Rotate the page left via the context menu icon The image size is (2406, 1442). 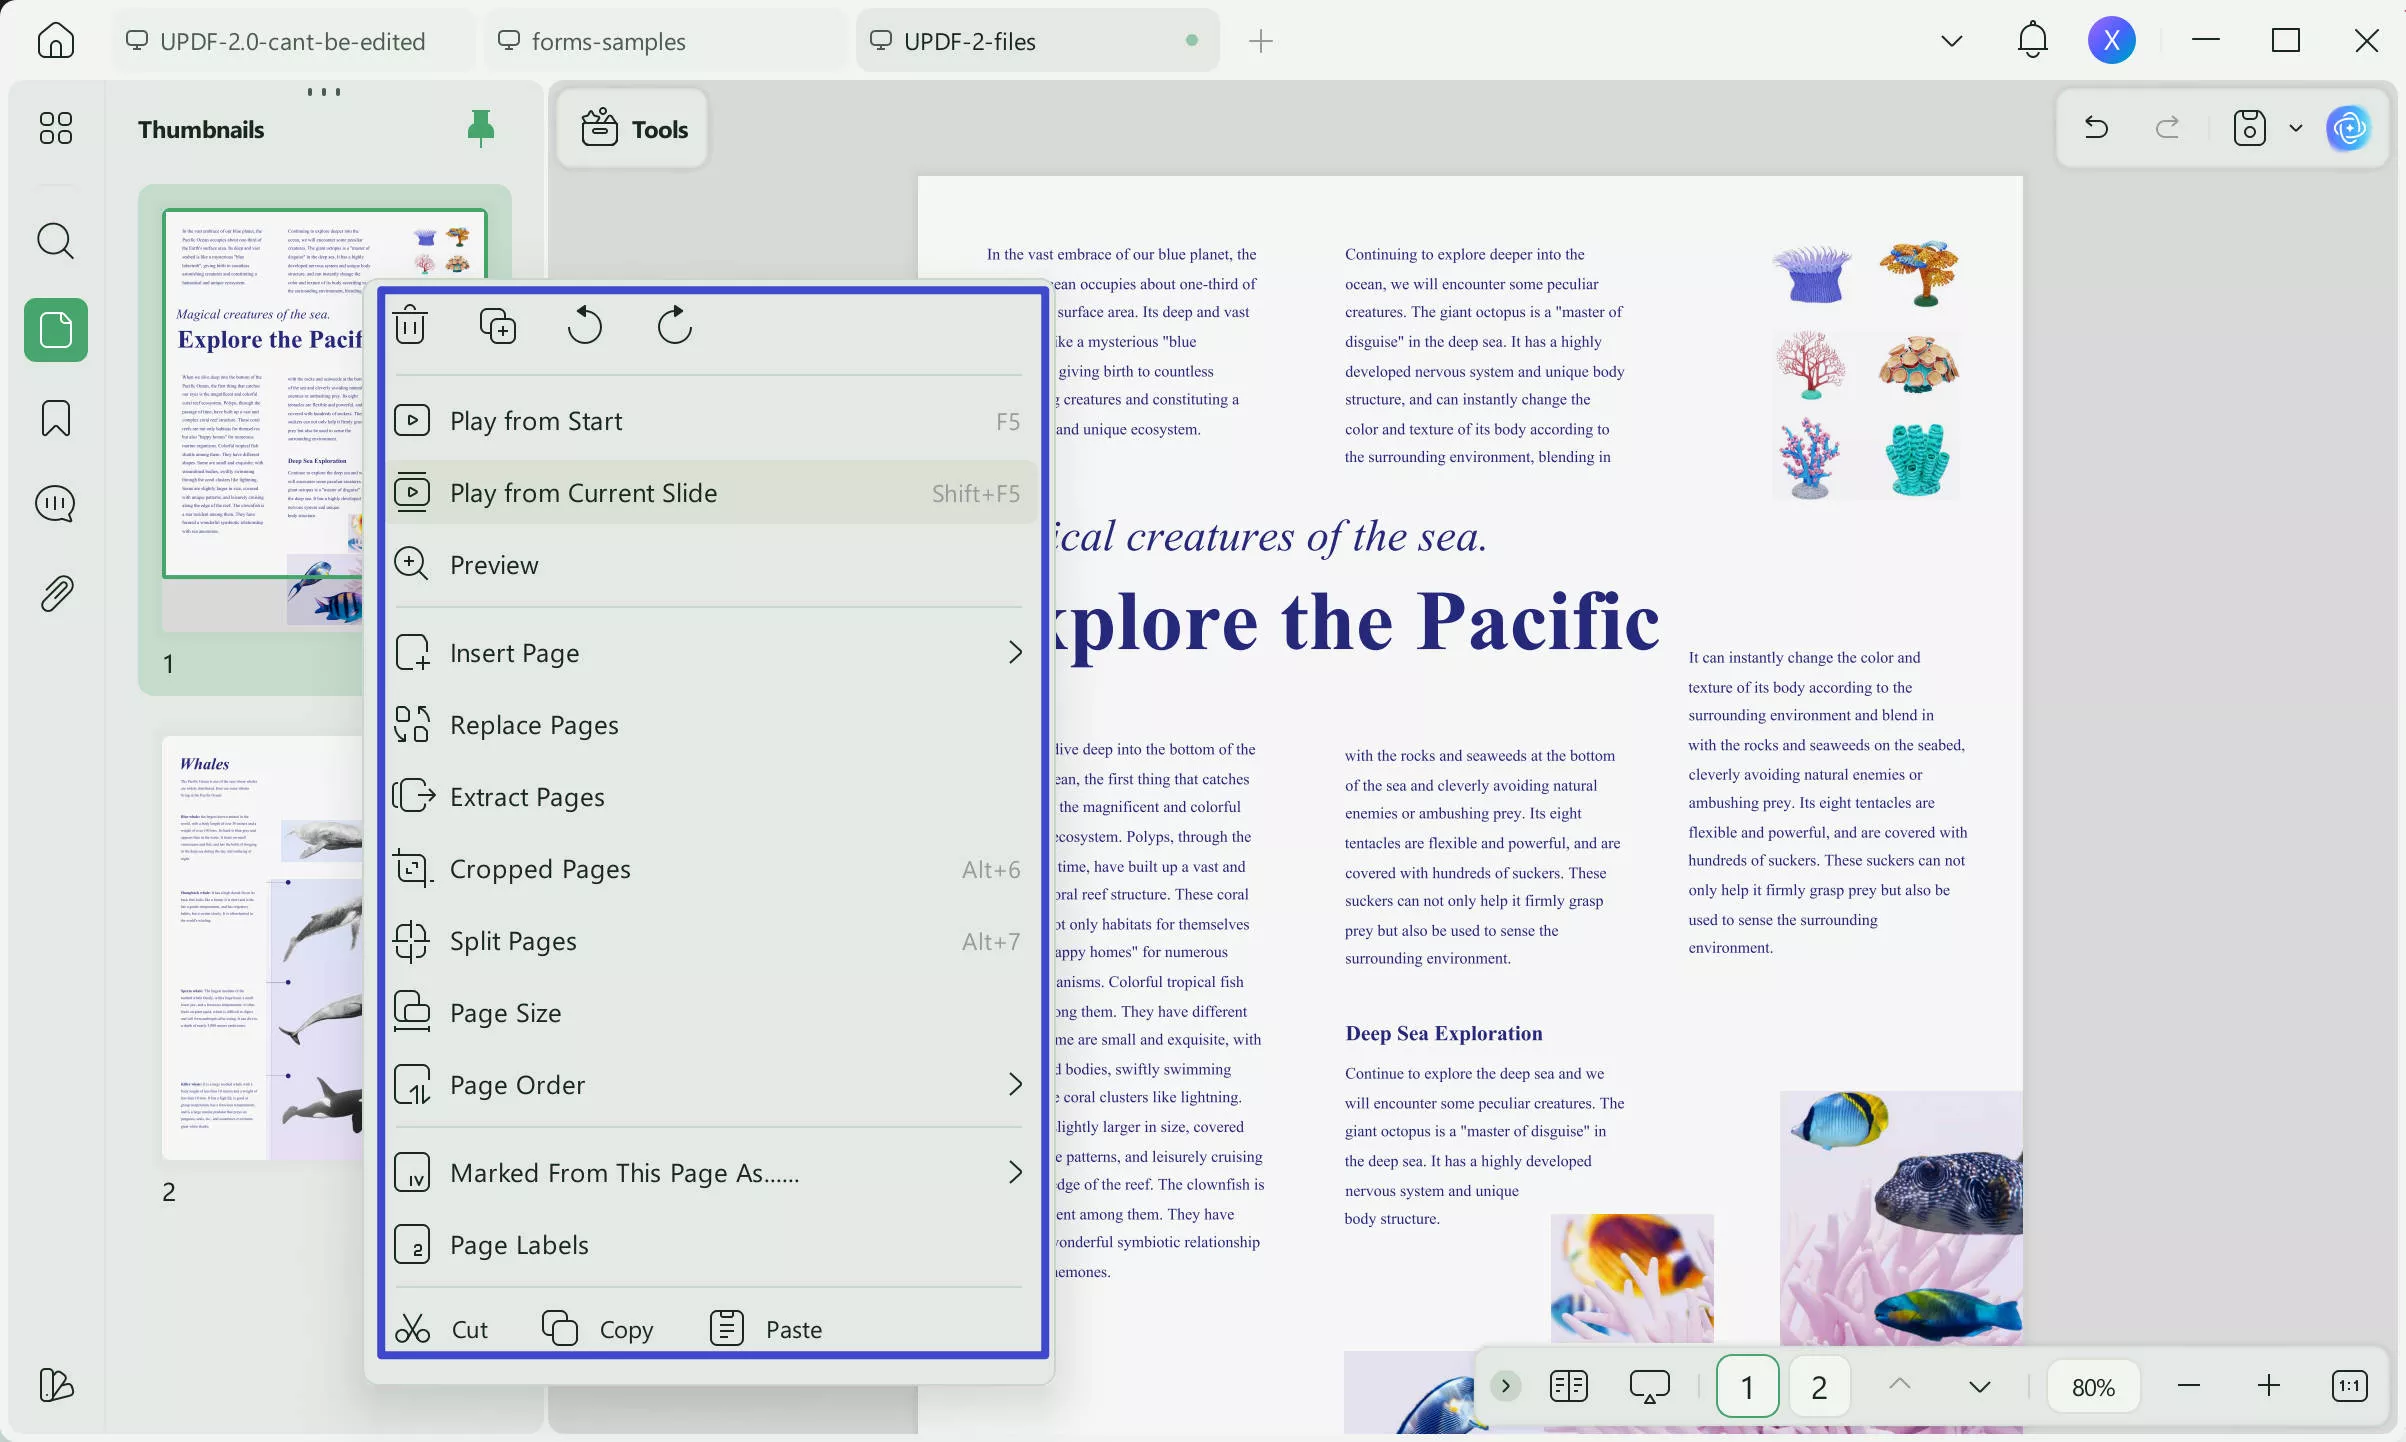point(585,325)
